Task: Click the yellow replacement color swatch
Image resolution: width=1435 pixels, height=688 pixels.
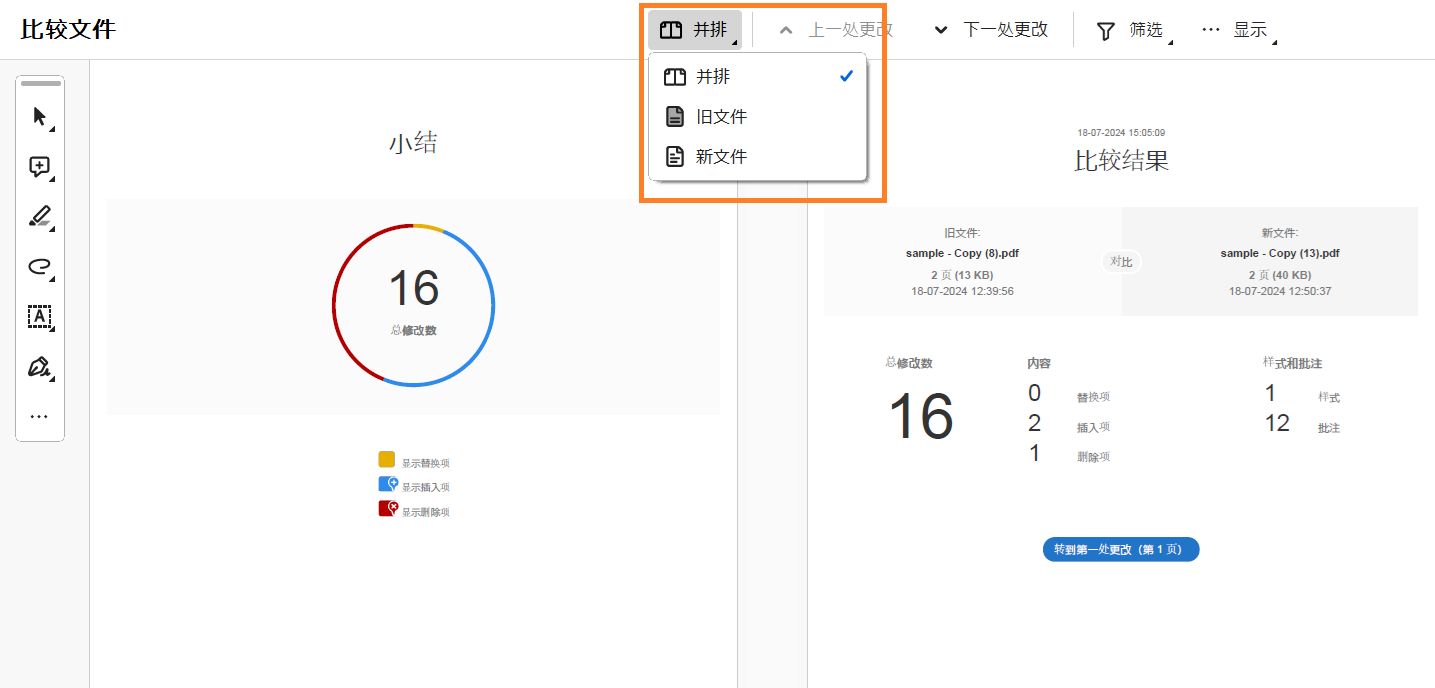Action: 385,460
